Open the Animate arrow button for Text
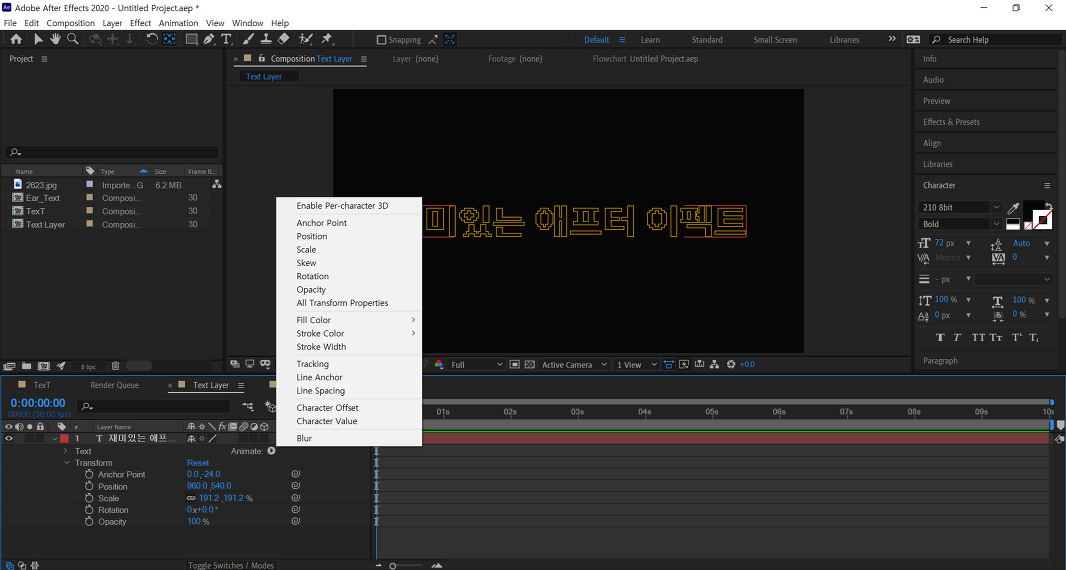 click(x=271, y=451)
